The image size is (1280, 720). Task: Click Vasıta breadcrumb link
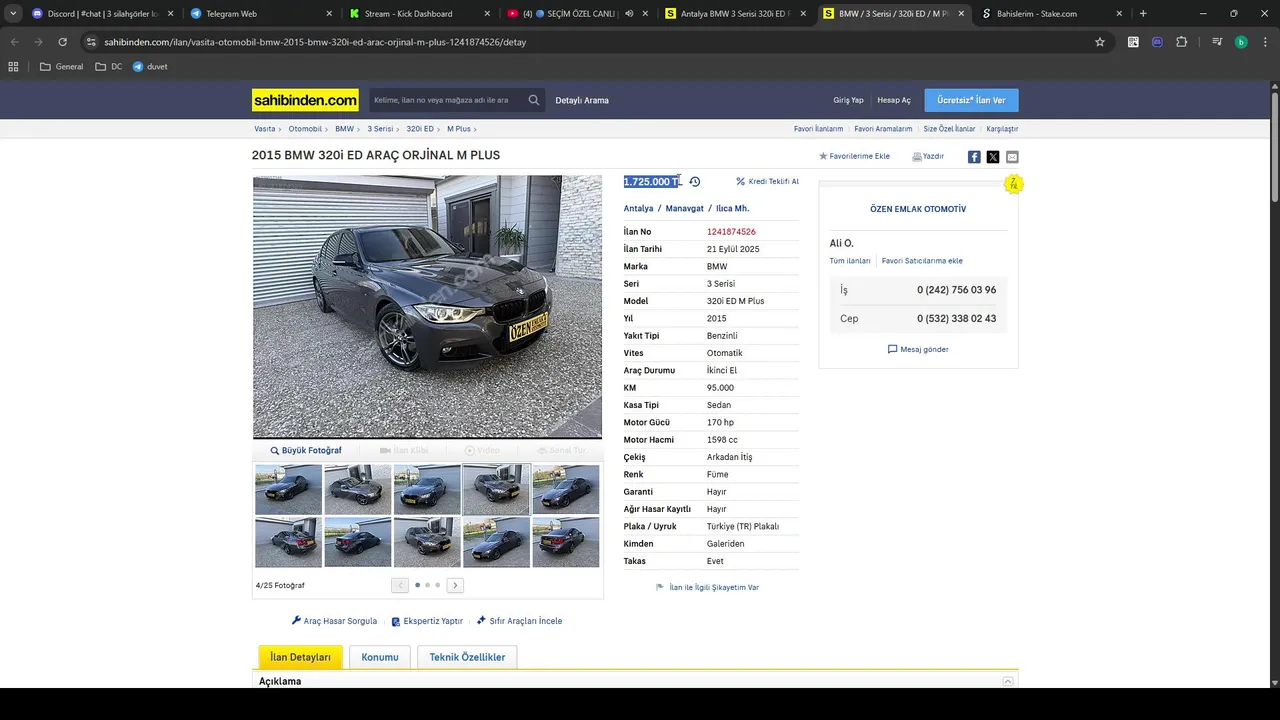point(265,129)
